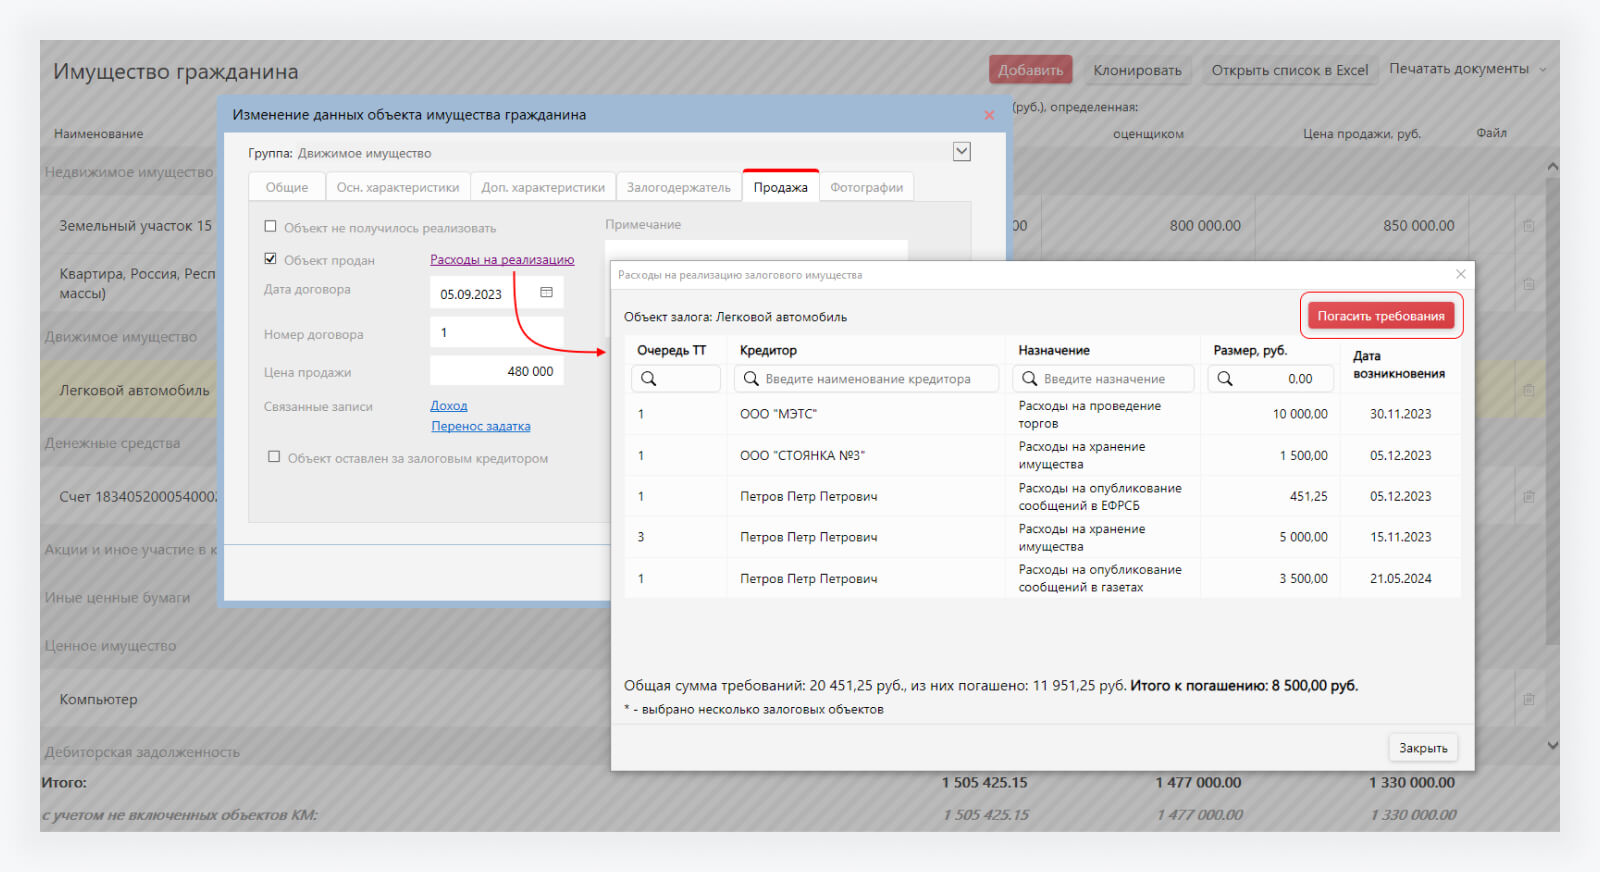Select the Продажа tab
Image resolution: width=1600 pixels, height=872 pixels.
(780, 186)
